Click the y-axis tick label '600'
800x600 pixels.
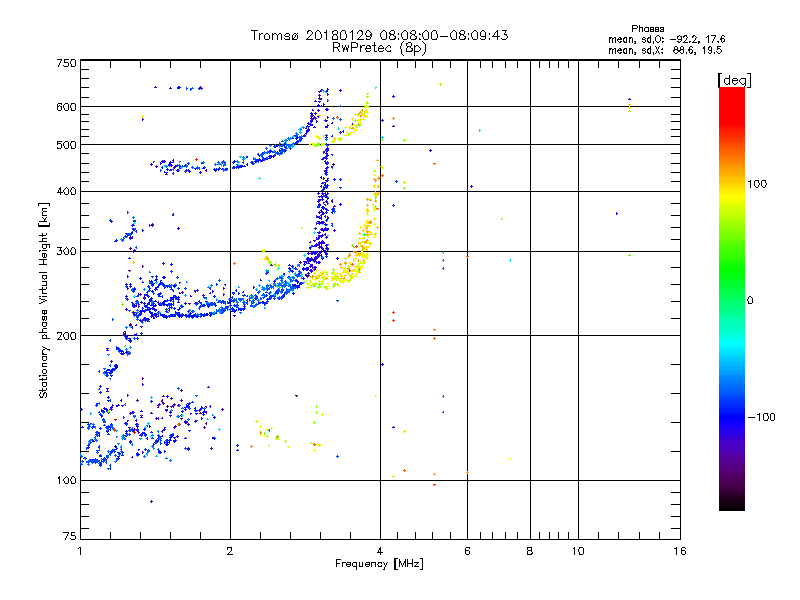pyautogui.click(x=66, y=107)
